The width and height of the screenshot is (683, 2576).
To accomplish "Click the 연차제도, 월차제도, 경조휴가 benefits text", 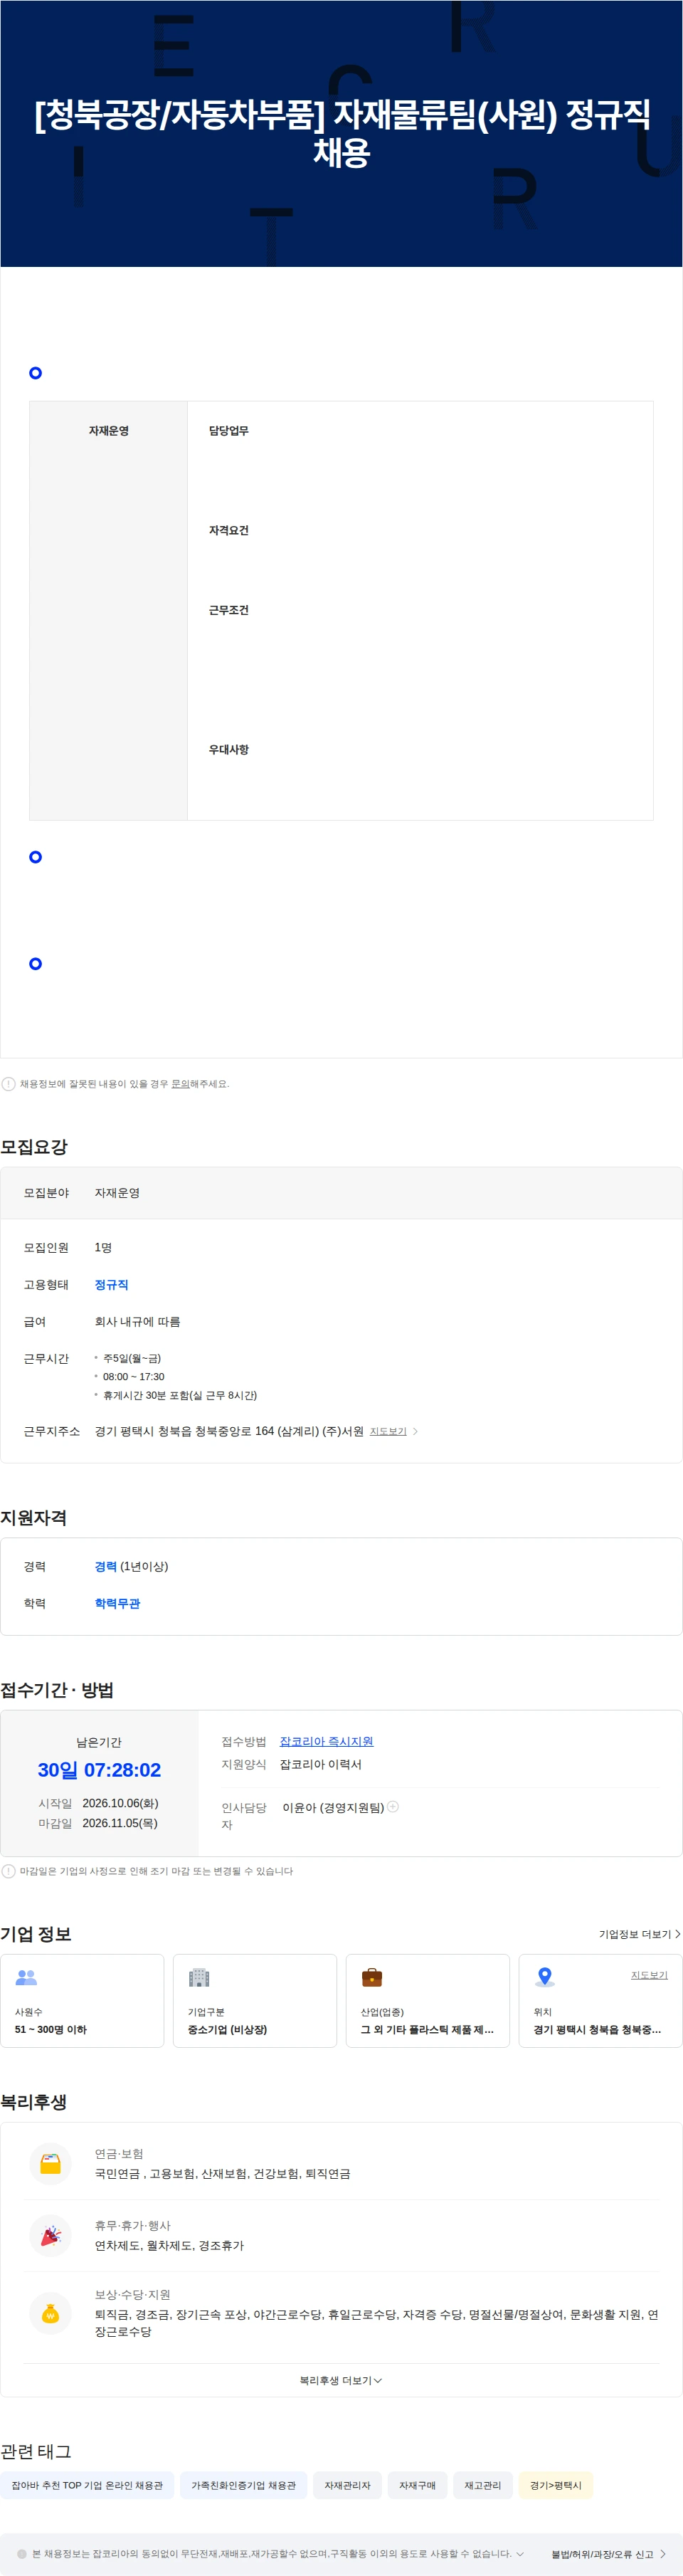I will [x=169, y=2245].
